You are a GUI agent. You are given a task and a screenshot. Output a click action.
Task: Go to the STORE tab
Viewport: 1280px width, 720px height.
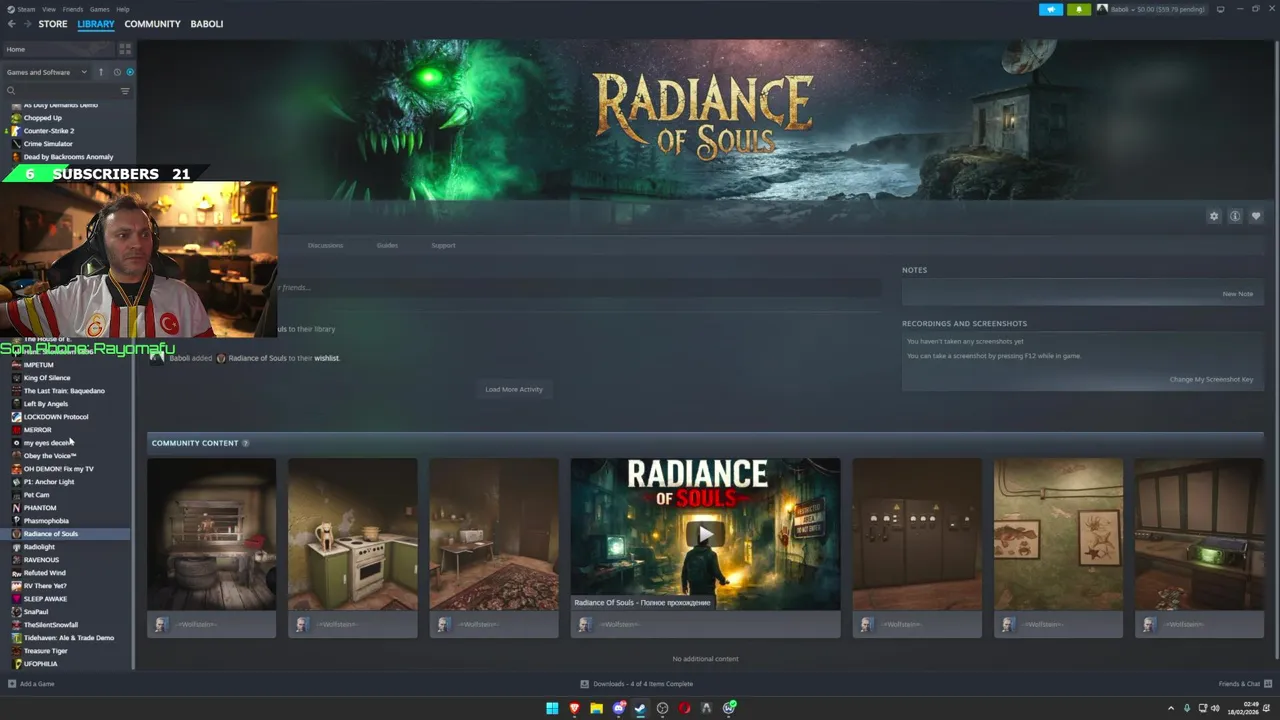pos(53,24)
